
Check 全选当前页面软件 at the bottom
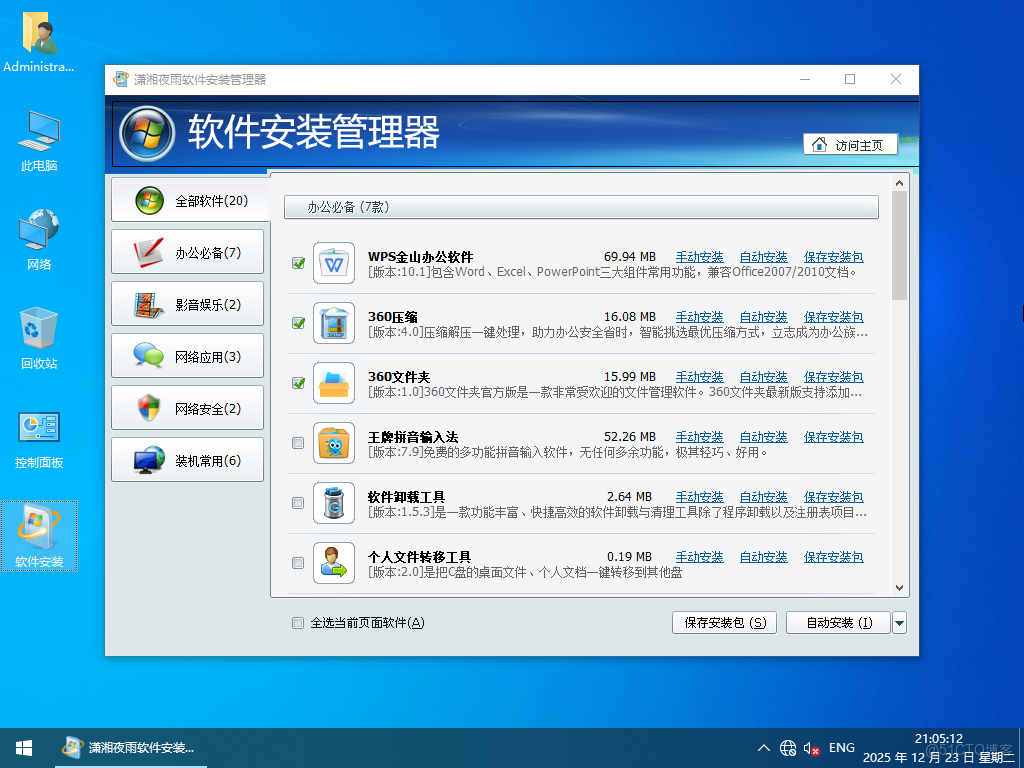tap(297, 622)
